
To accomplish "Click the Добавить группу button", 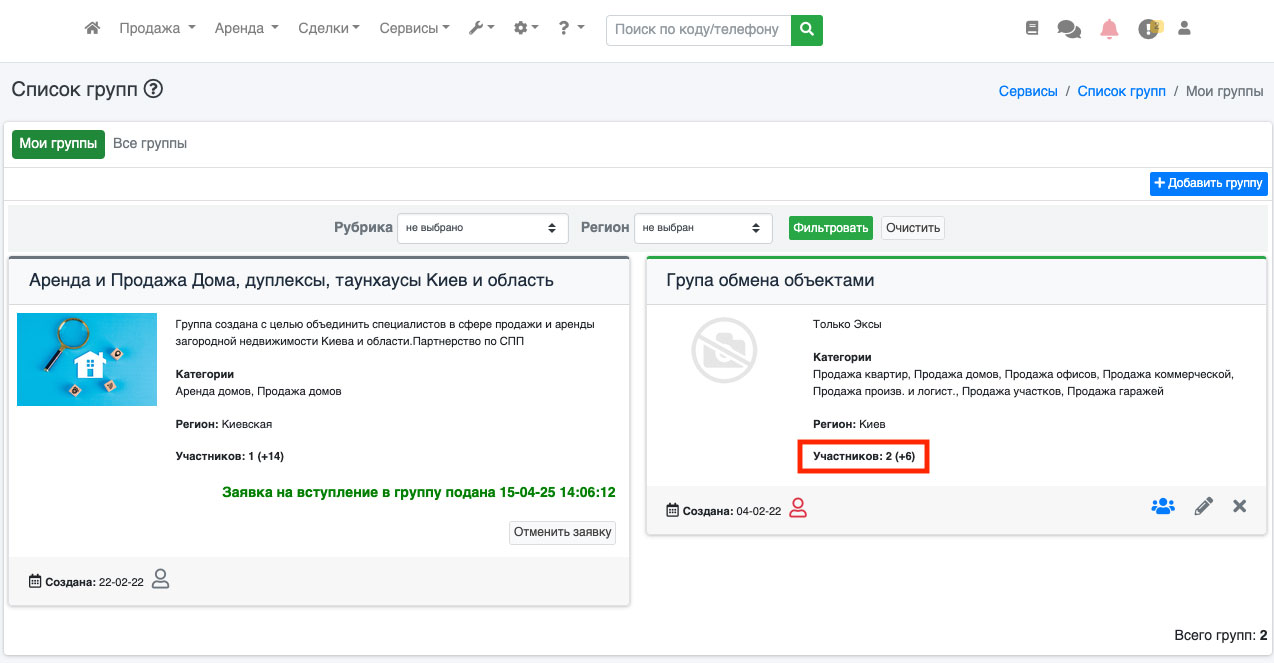I will tap(1209, 184).
